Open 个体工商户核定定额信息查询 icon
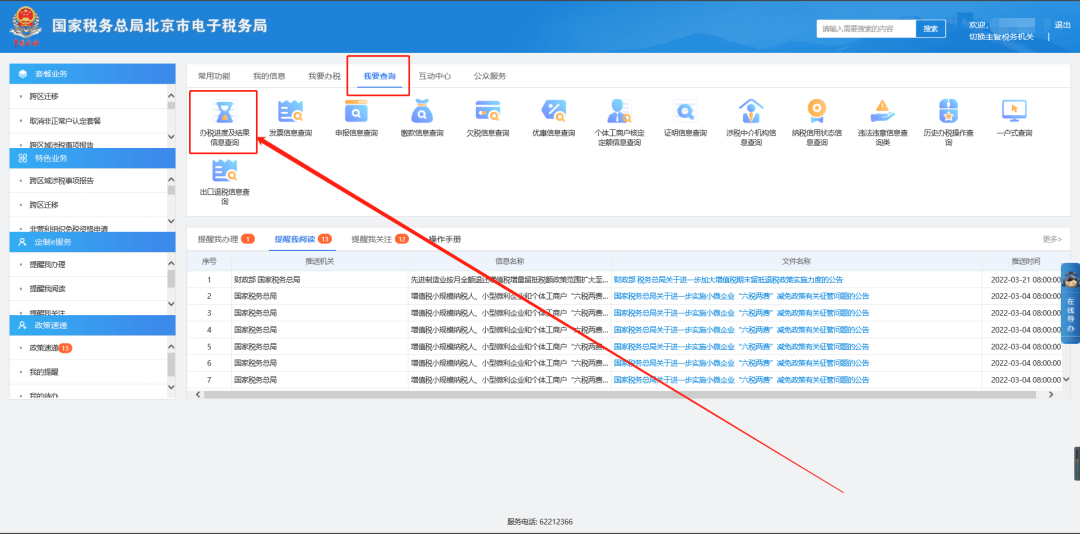This screenshot has height=534, width=1080. tap(619, 111)
